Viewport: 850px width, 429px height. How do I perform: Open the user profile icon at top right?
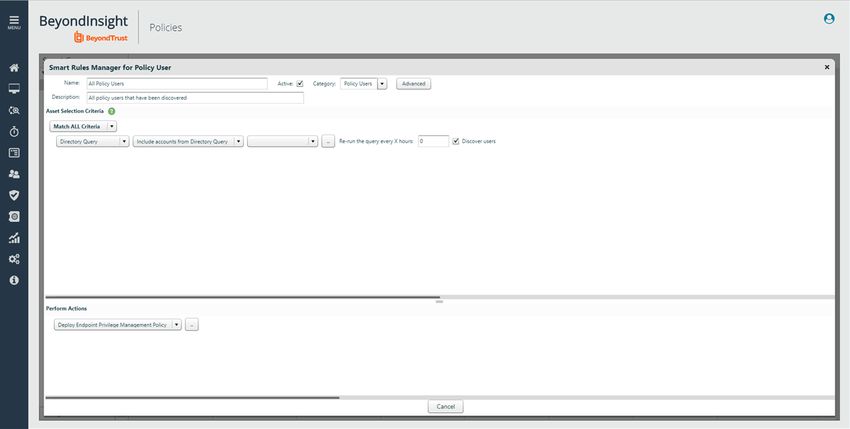pos(829,18)
